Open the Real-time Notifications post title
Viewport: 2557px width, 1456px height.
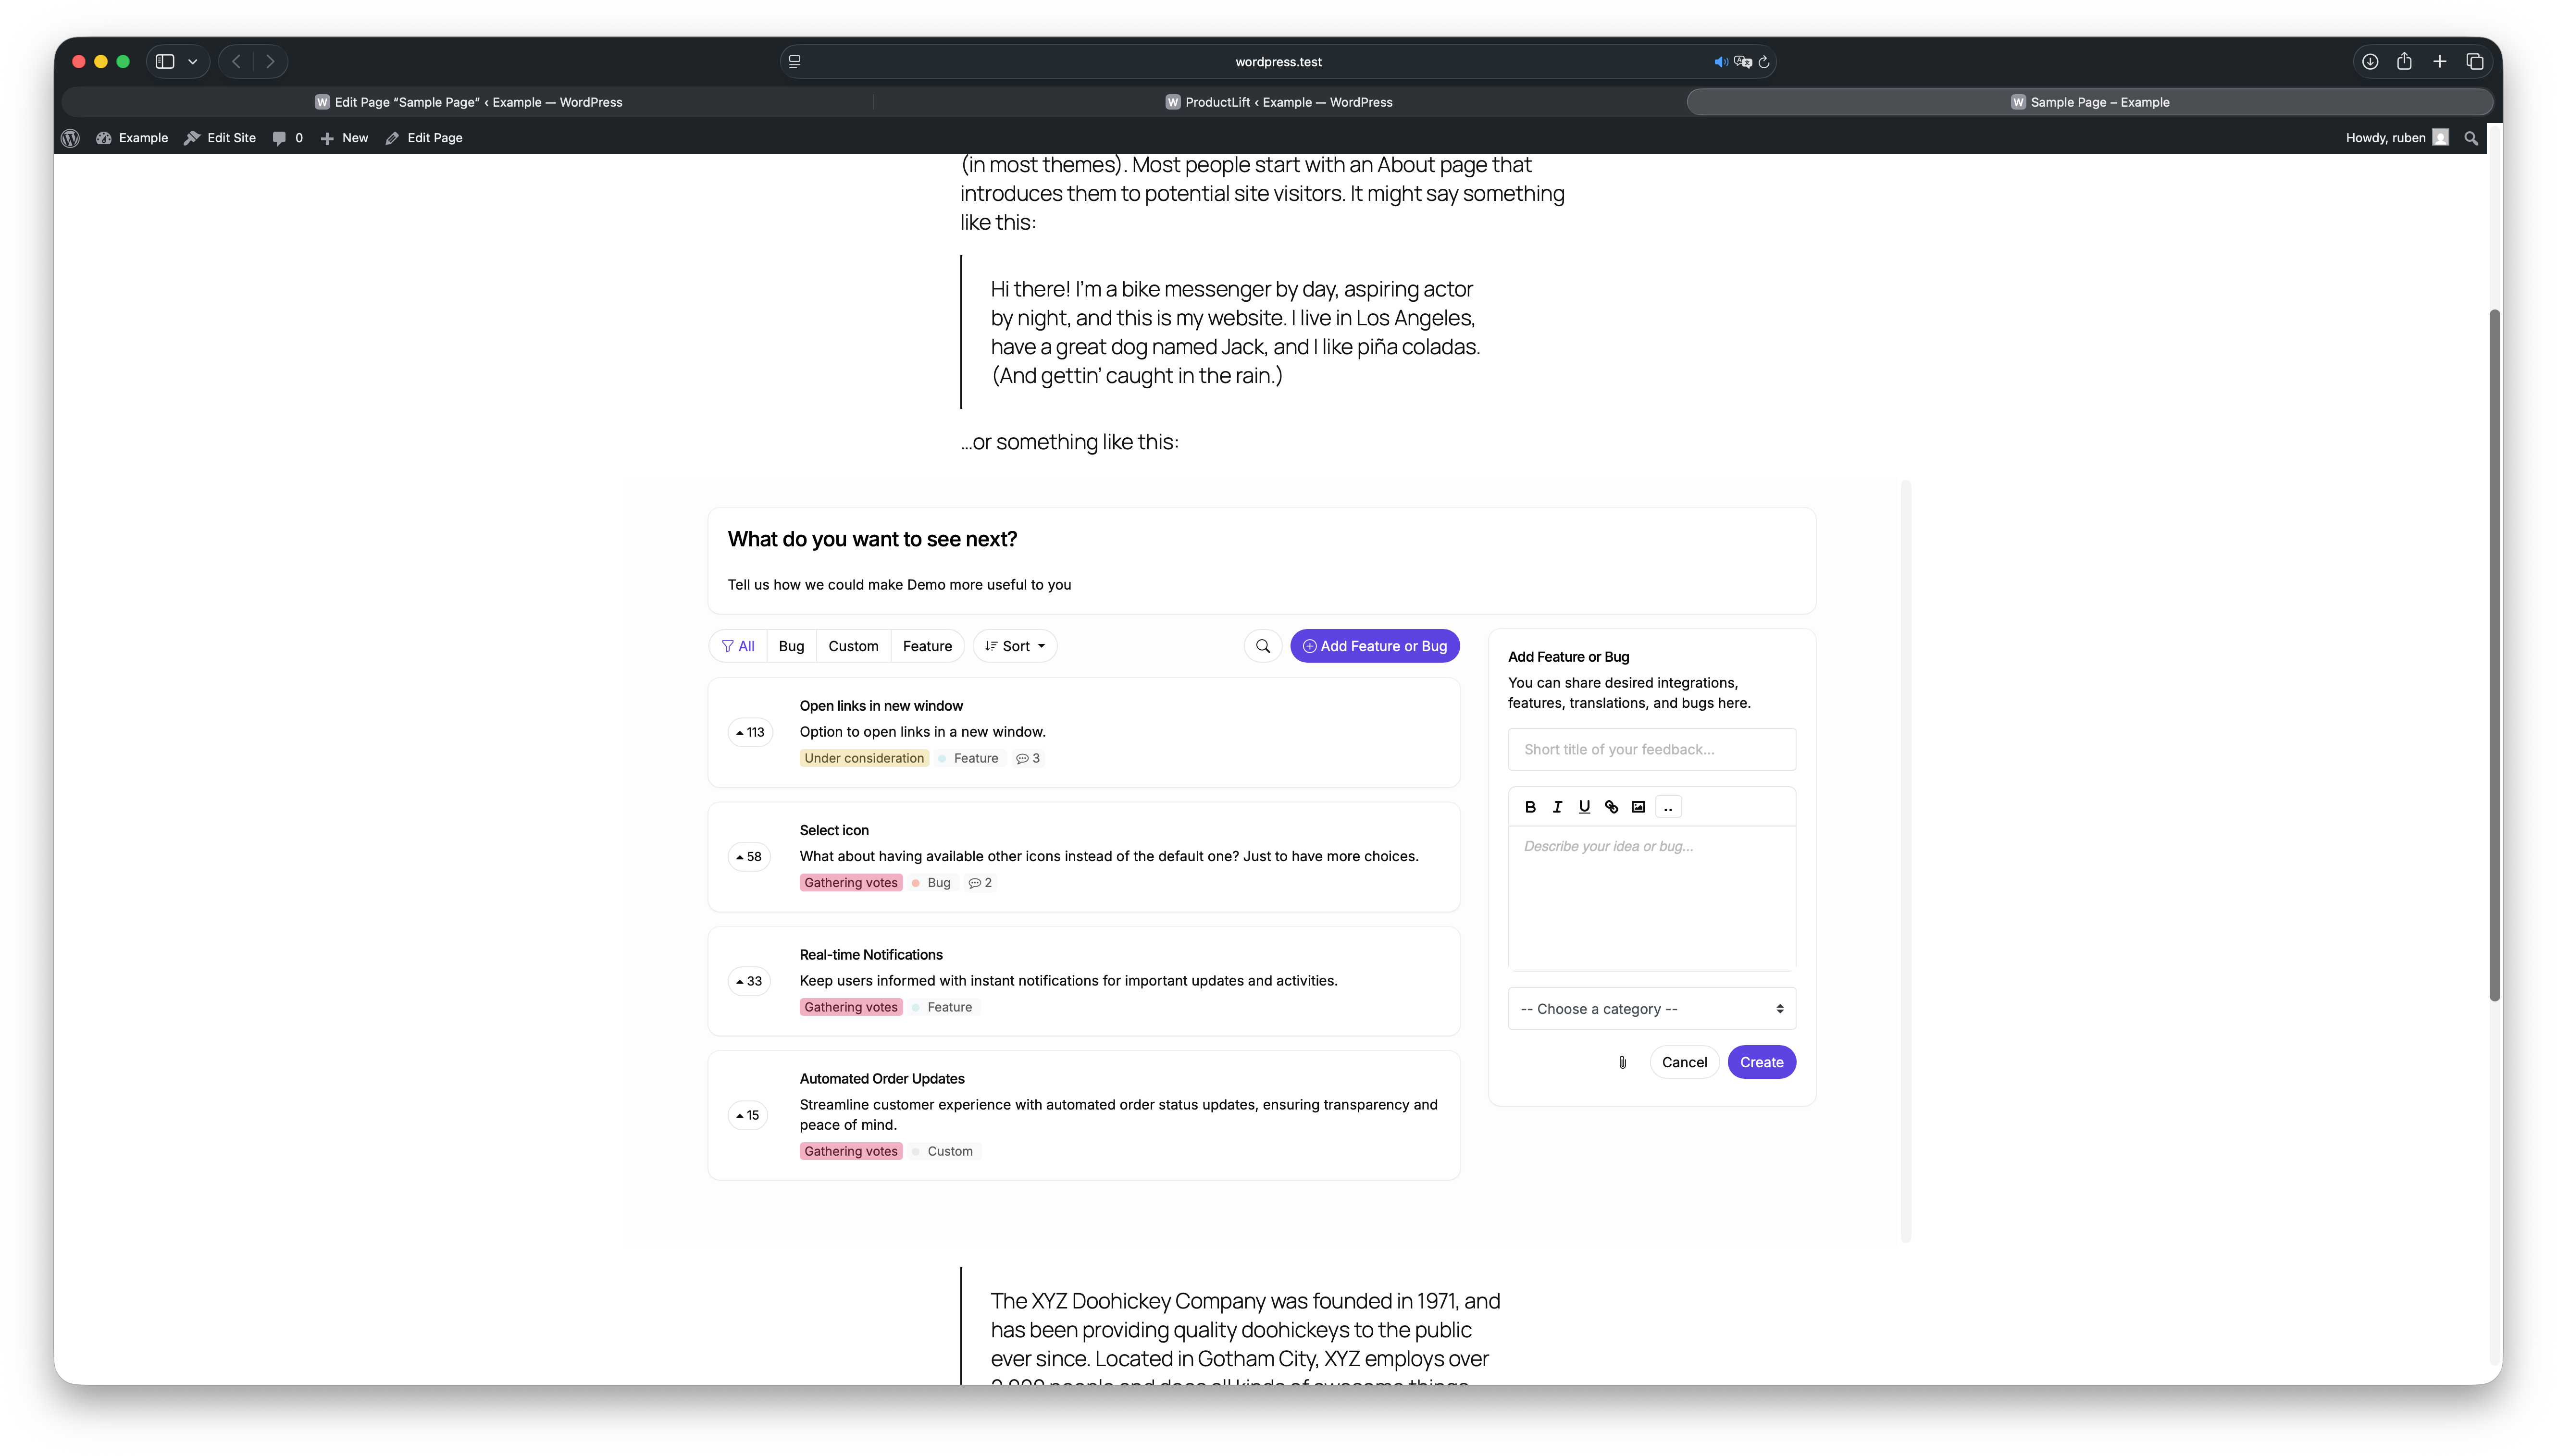(x=871, y=955)
